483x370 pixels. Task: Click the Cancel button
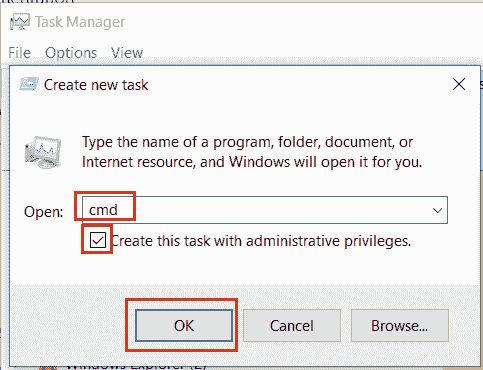(292, 325)
